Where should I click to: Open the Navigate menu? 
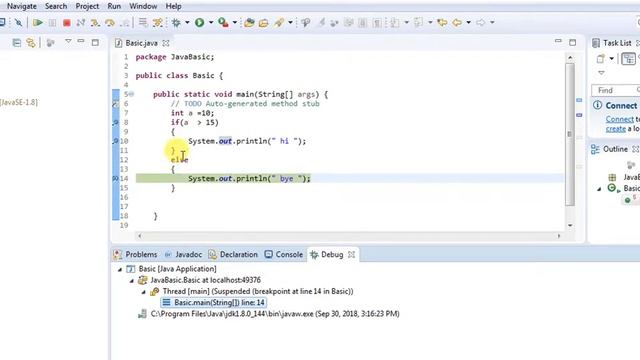click(22, 6)
